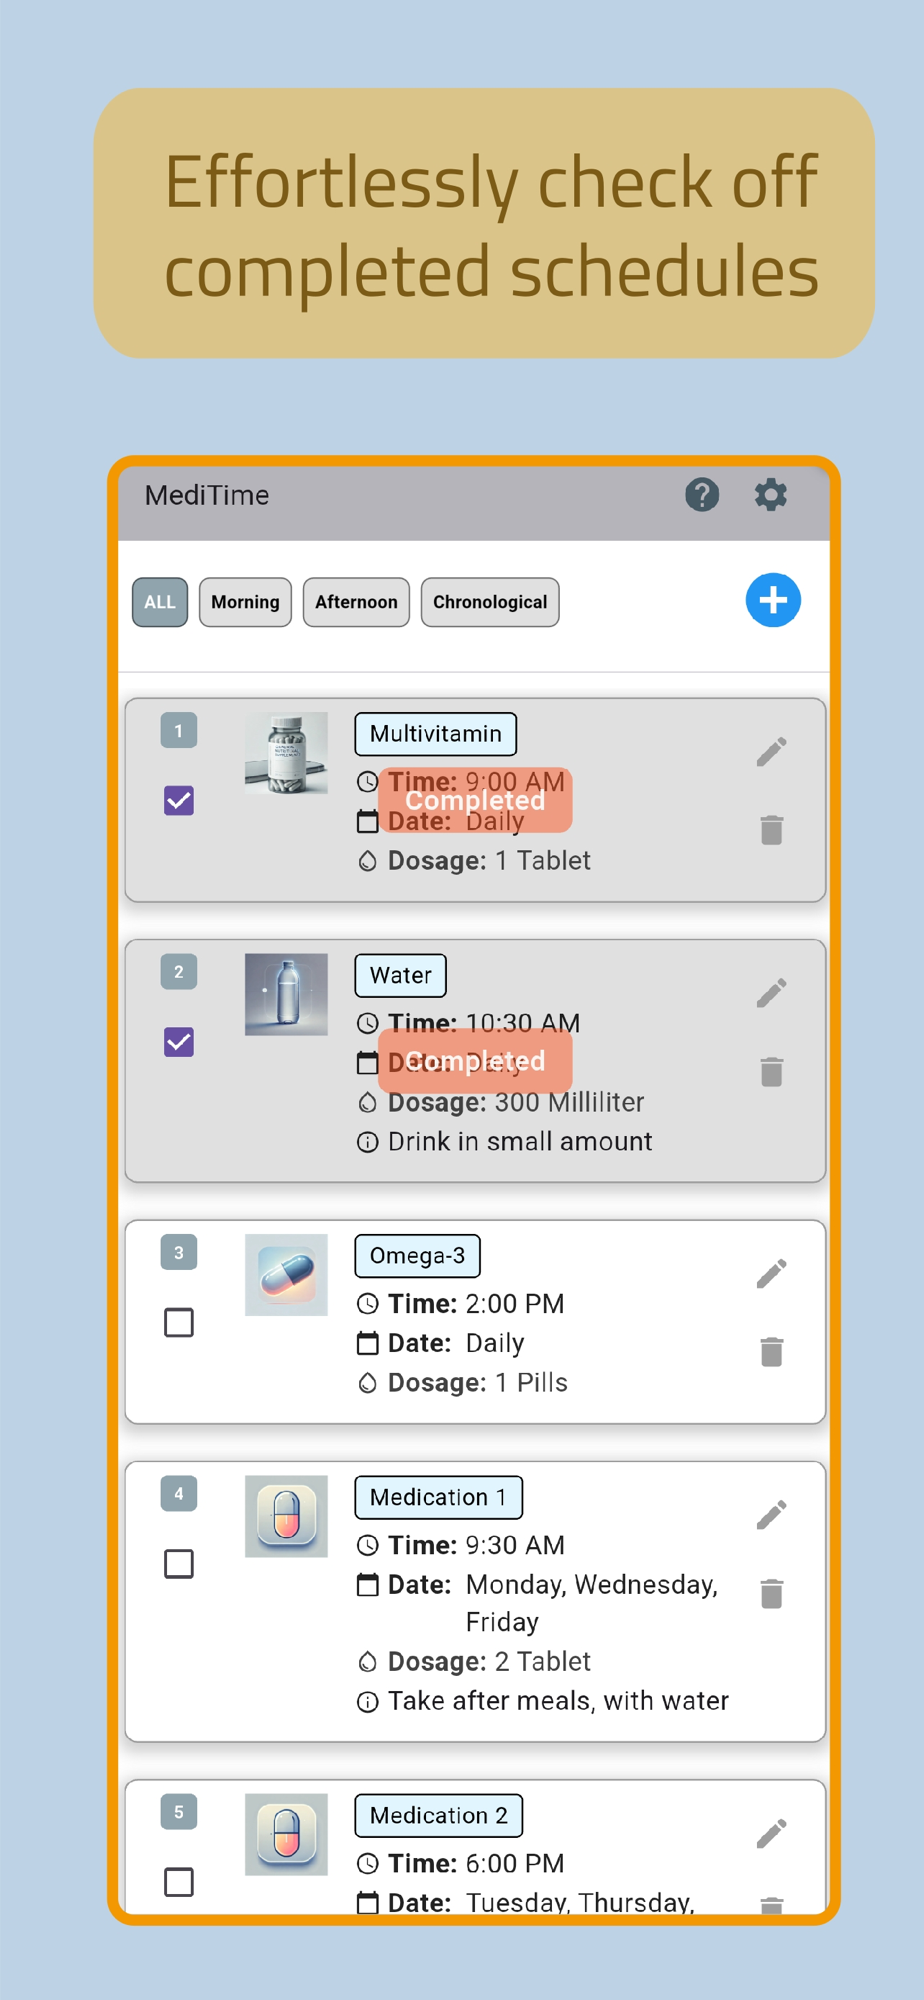924x2000 pixels.
Task: Click the MediTime app title
Action: [207, 495]
